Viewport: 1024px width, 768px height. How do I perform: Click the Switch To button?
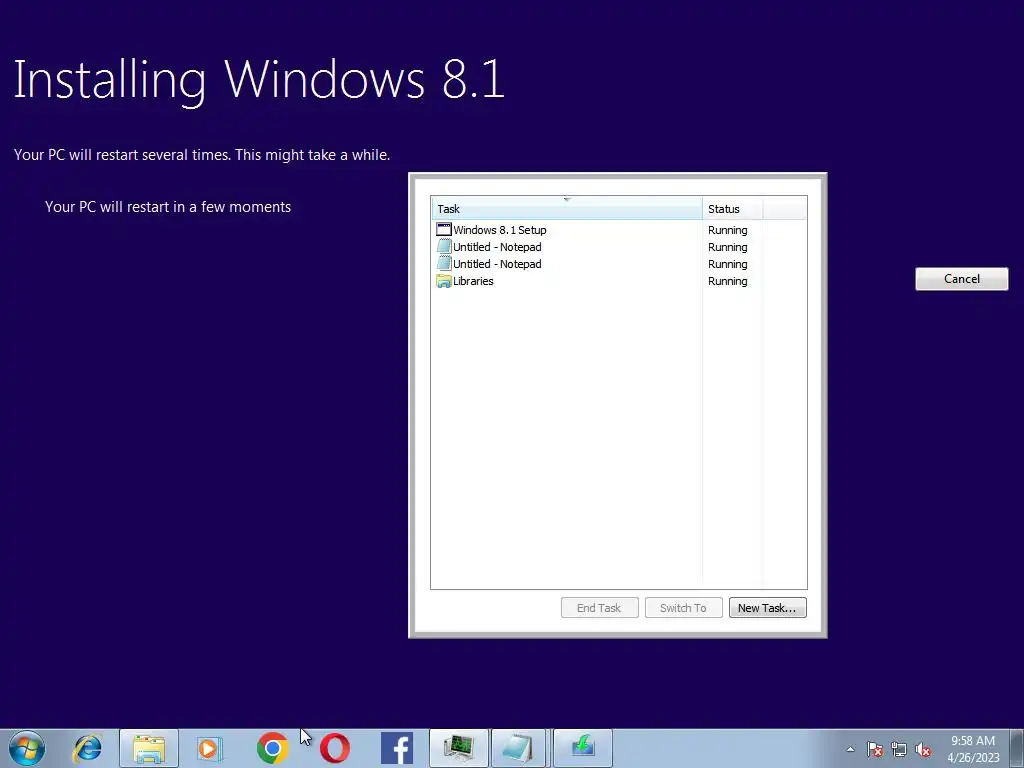click(x=683, y=607)
